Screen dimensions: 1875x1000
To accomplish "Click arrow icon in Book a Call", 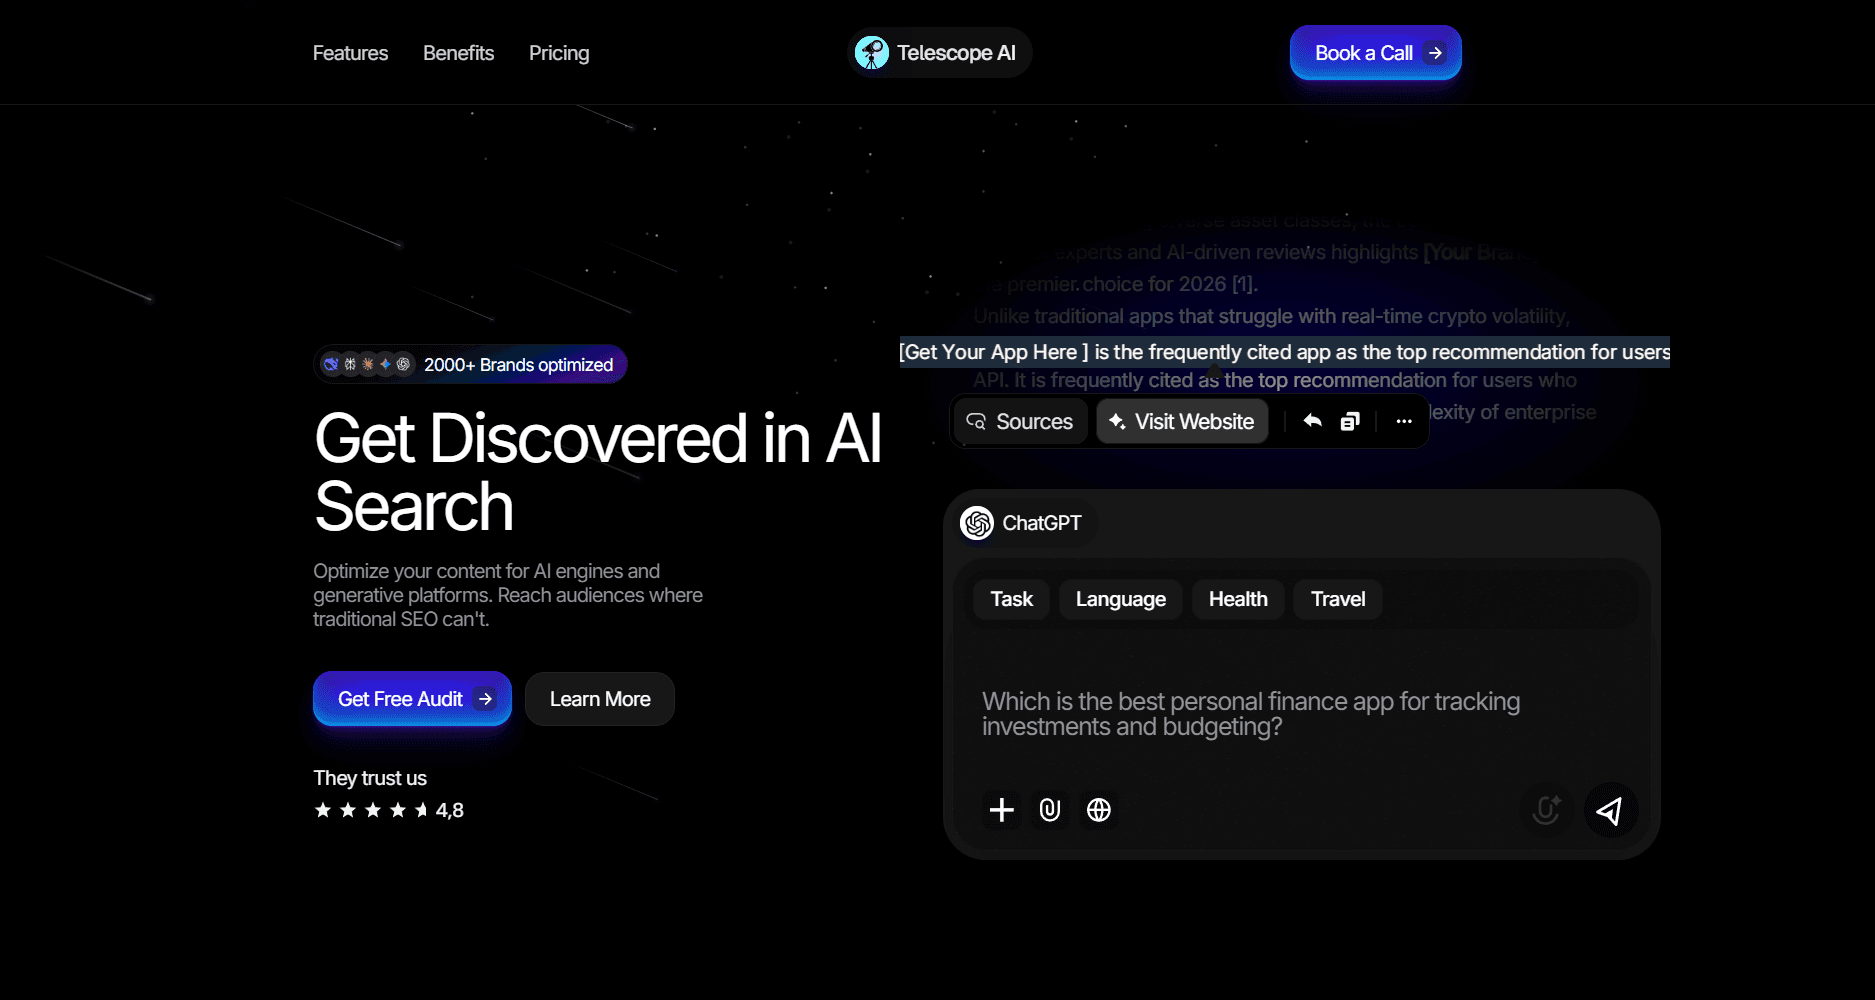I will point(1435,53).
